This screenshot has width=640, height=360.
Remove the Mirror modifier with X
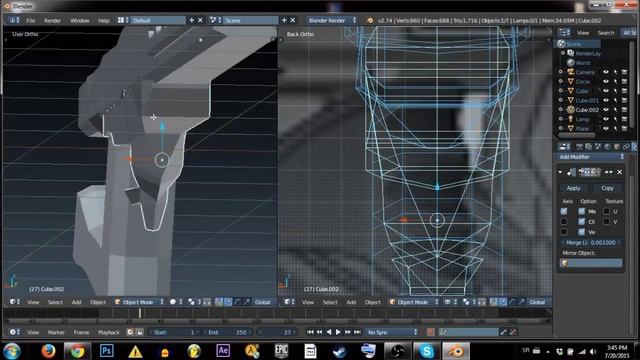619,172
